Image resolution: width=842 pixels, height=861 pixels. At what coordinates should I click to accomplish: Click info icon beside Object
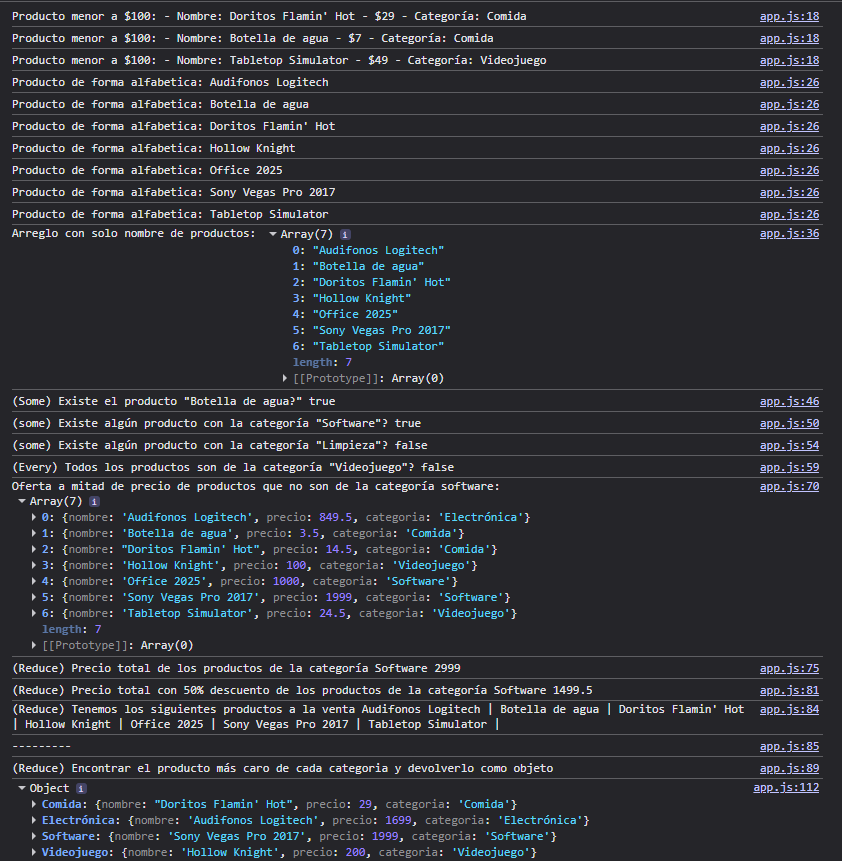(x=81, y=789)
